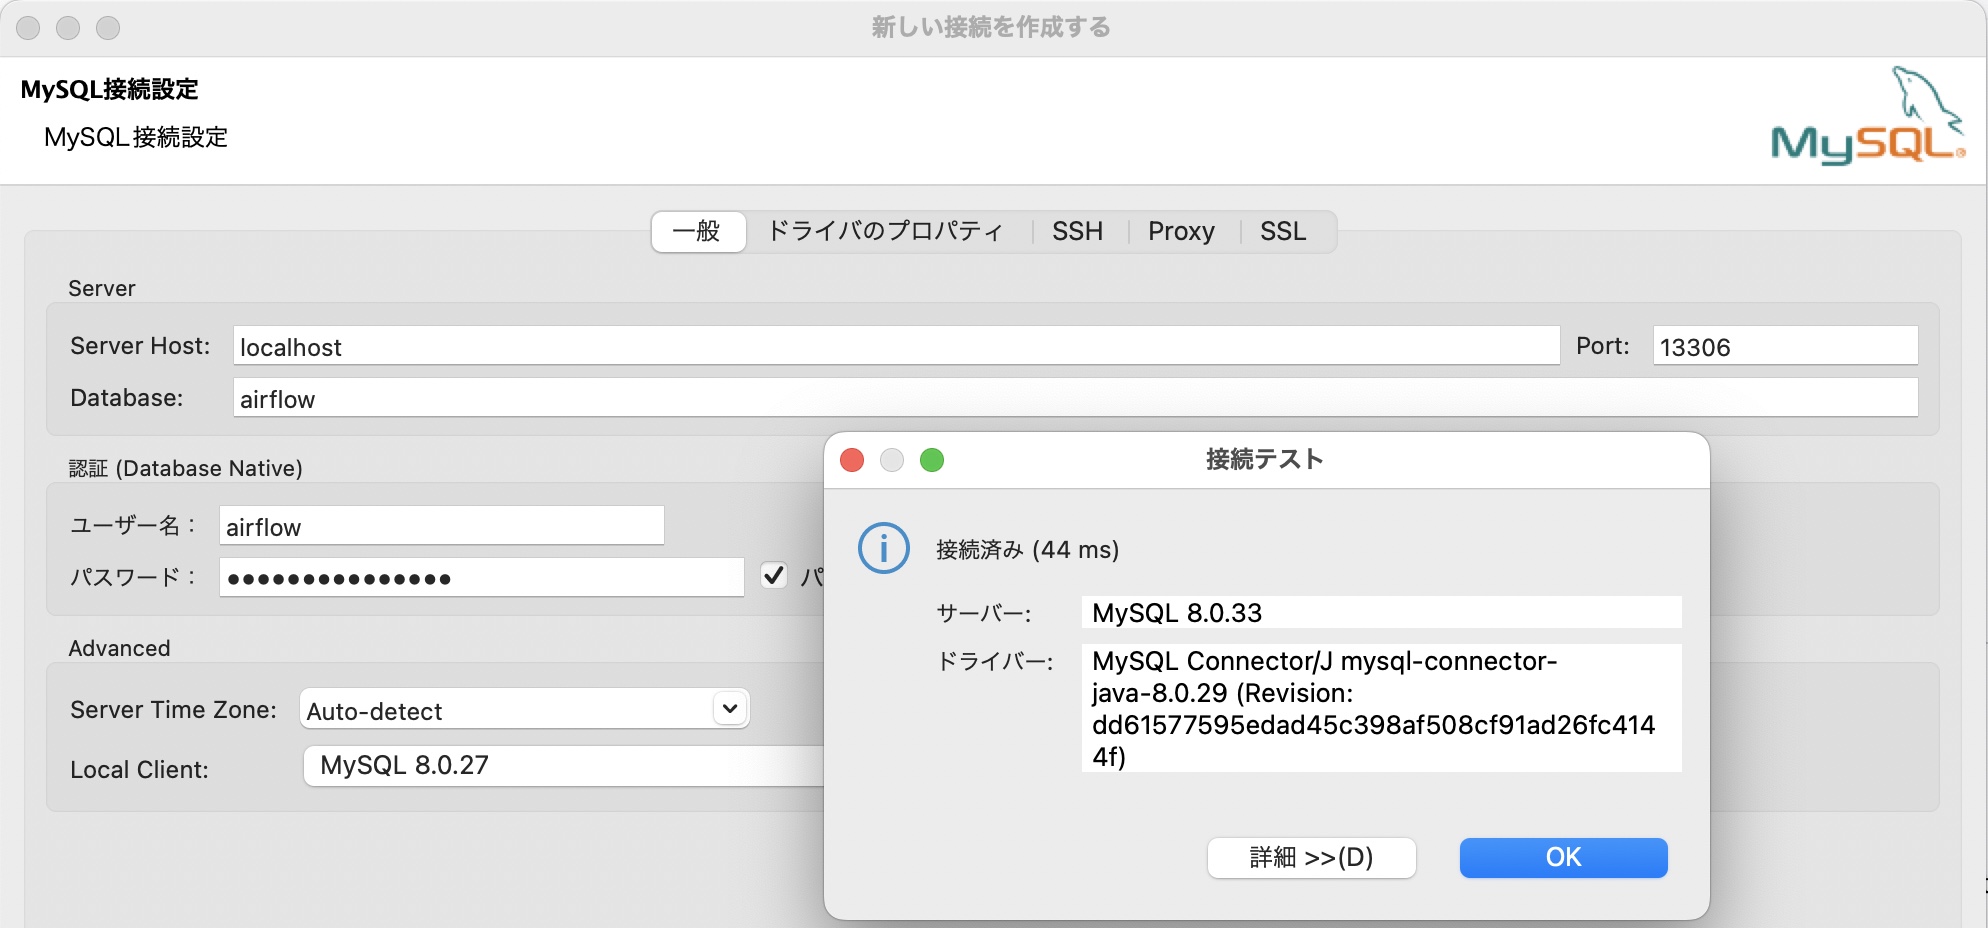Click into the Port field
This screenshot has height=928, width=1988.
1785,346
